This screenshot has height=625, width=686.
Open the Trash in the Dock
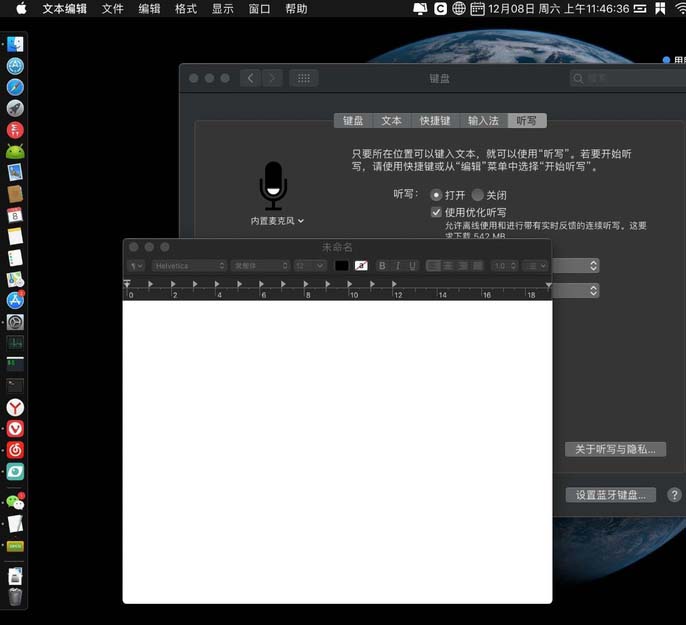[x=15, y=597]
